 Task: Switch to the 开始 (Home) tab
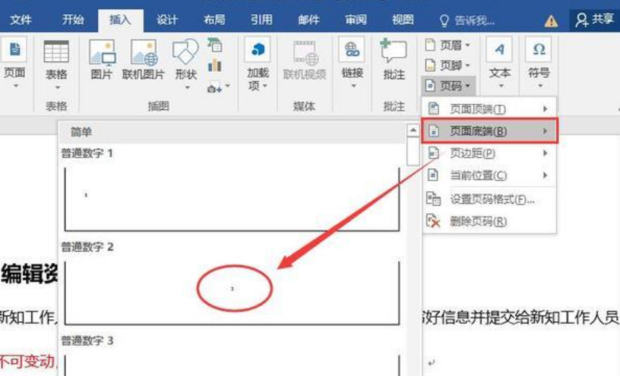(x=73, y=20)
